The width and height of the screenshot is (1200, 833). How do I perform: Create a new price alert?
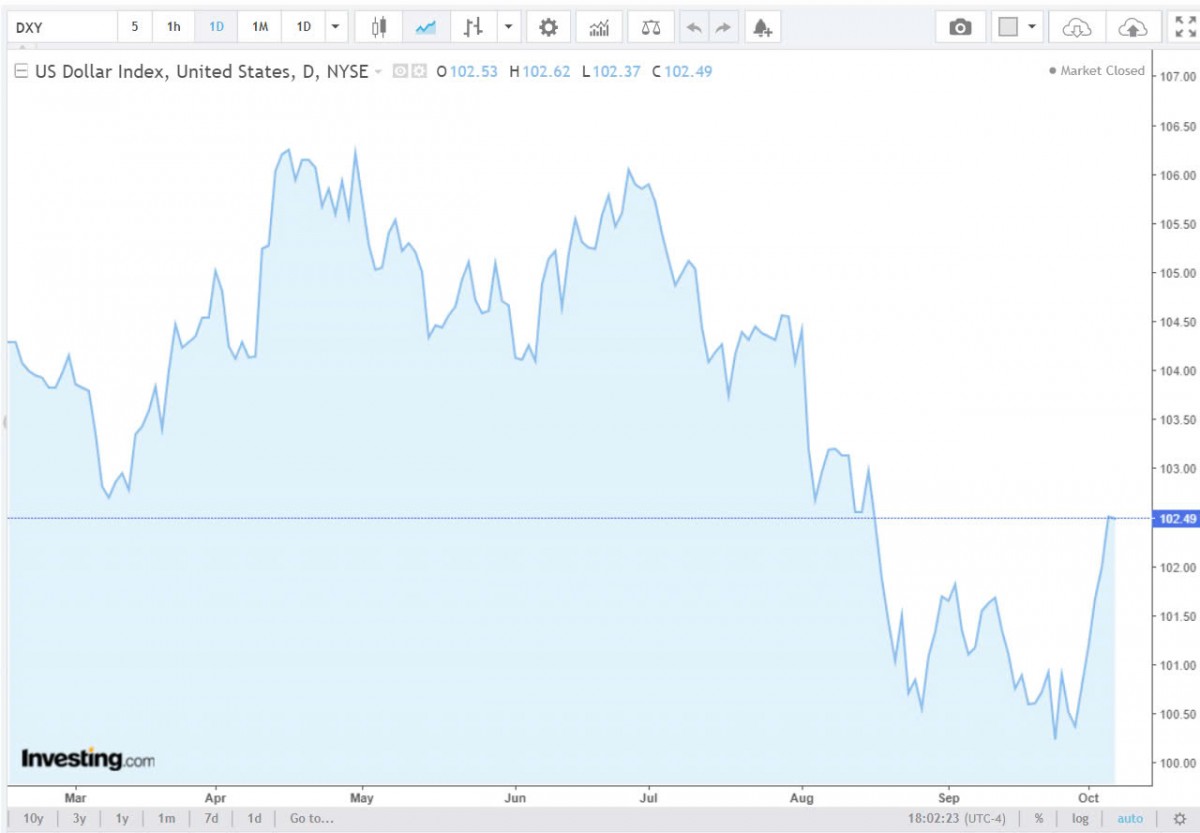pyautogui.click(x=764, y=27)
